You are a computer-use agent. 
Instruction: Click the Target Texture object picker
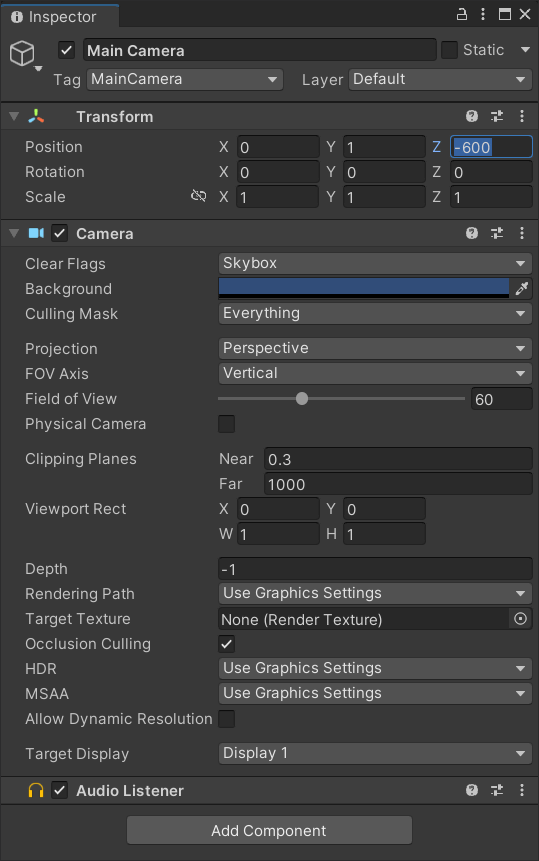point(520,619)
